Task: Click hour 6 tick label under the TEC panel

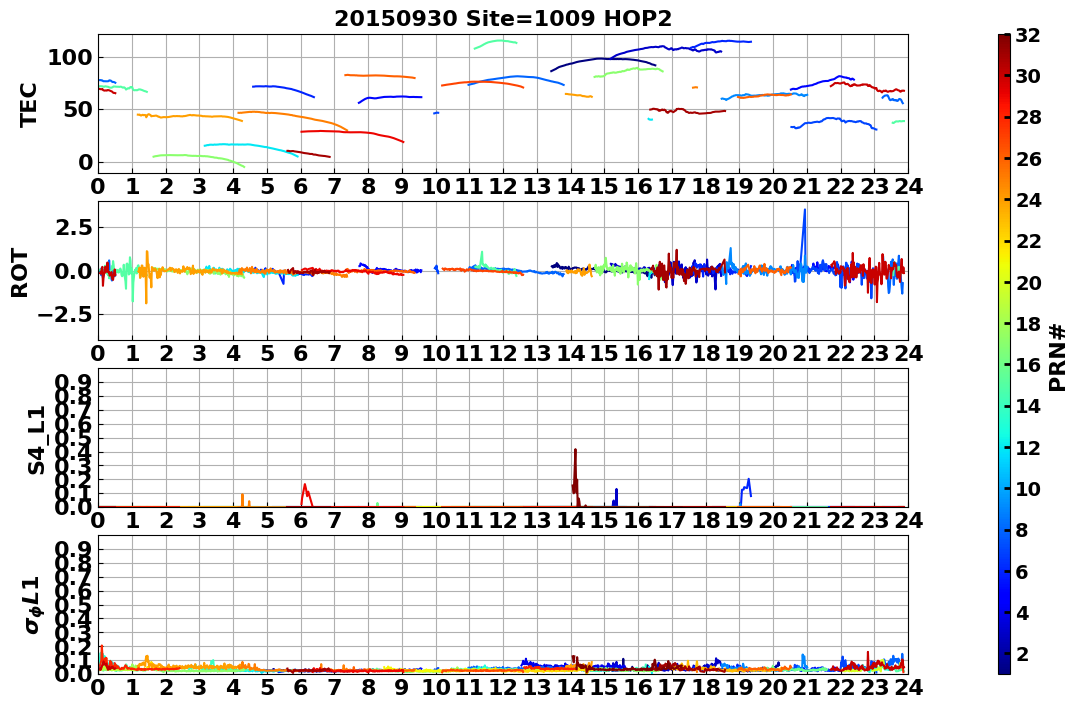Action: 301,186
